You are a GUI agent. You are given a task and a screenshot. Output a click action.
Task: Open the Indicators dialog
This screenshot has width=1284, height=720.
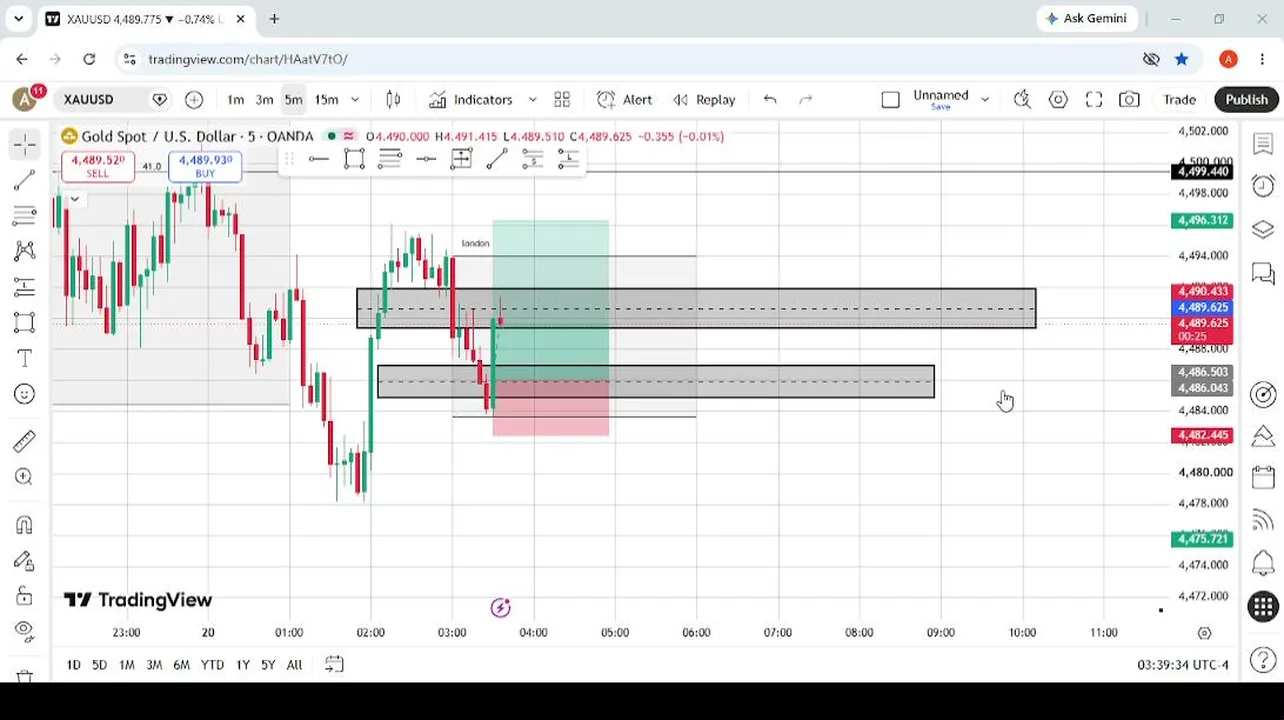pyautogui.click(x=471, y=99)
